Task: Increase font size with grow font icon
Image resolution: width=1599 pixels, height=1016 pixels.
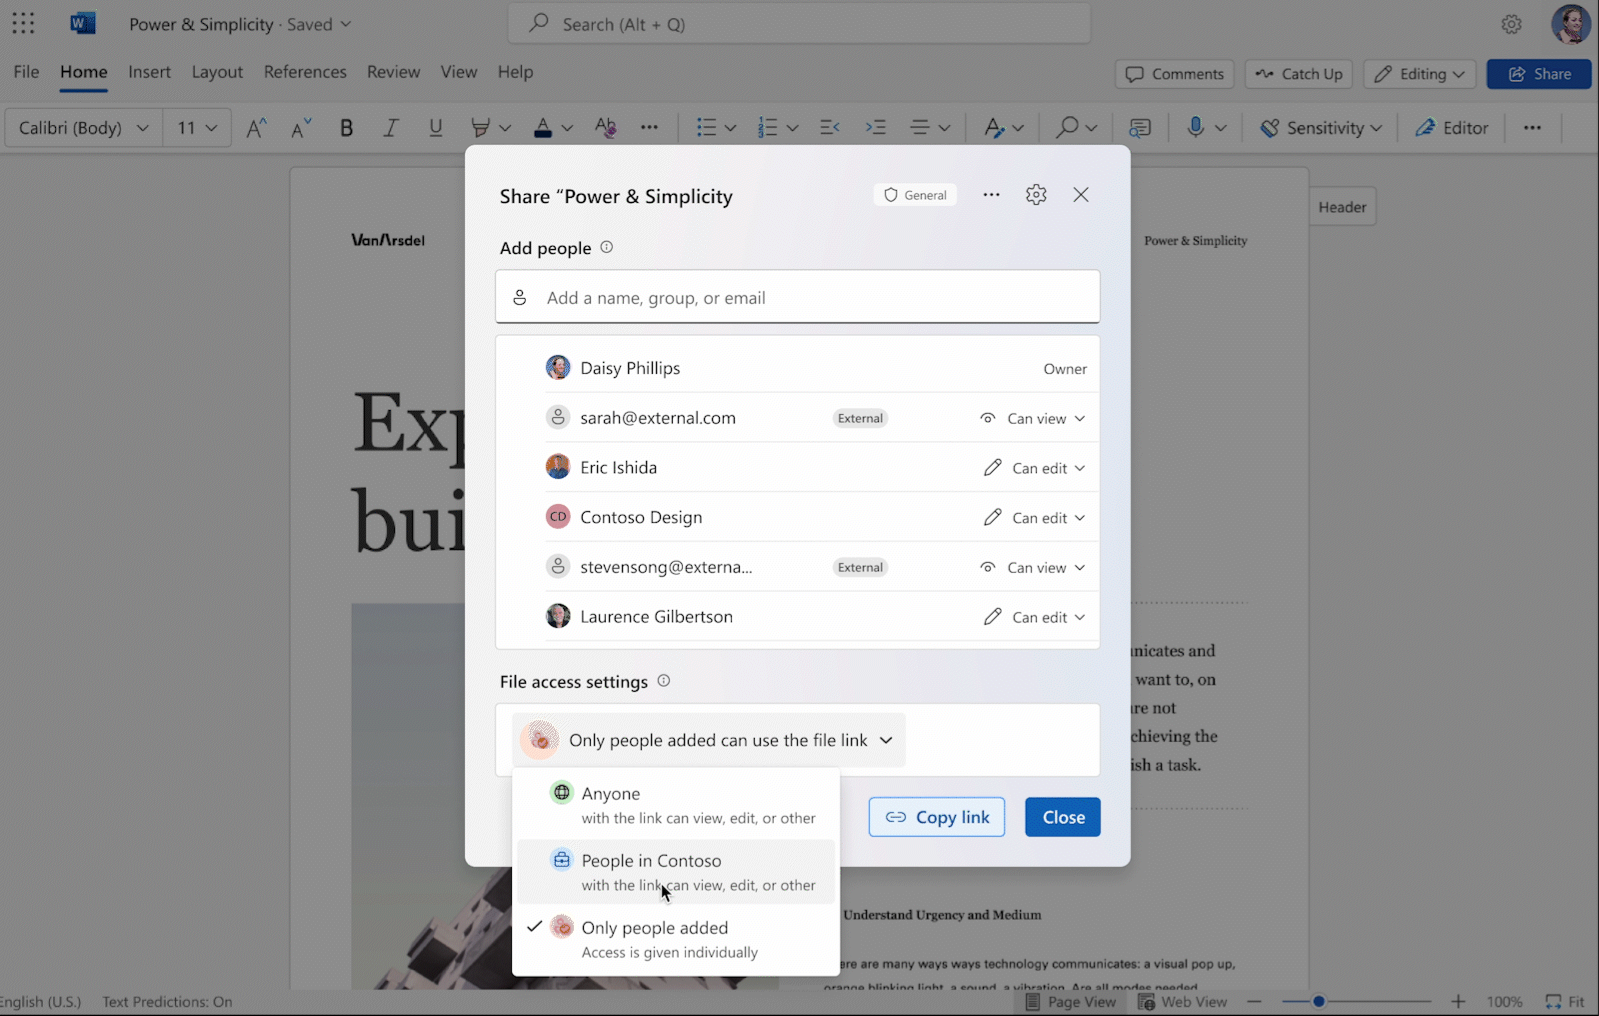Action: pyautogui.click(x=257, y=128)
